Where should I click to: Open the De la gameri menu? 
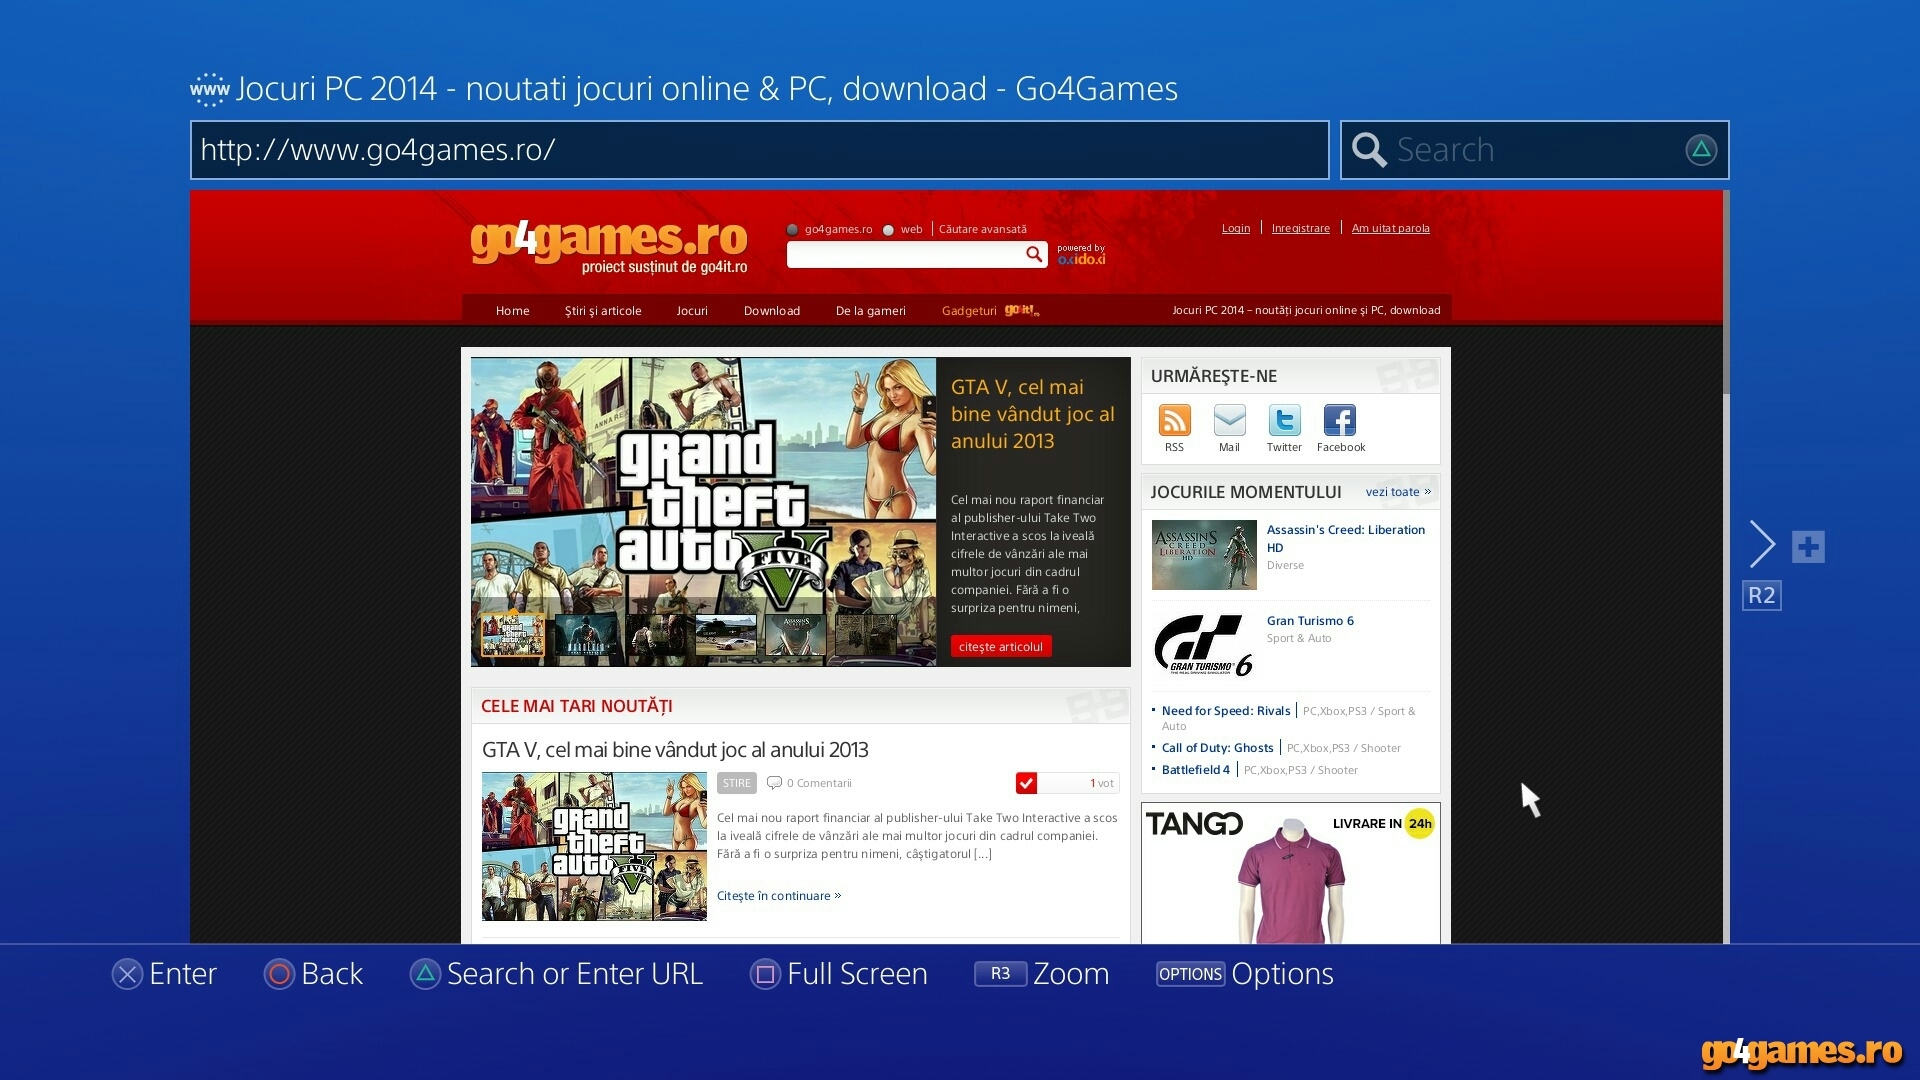click(x=871, y=311)
